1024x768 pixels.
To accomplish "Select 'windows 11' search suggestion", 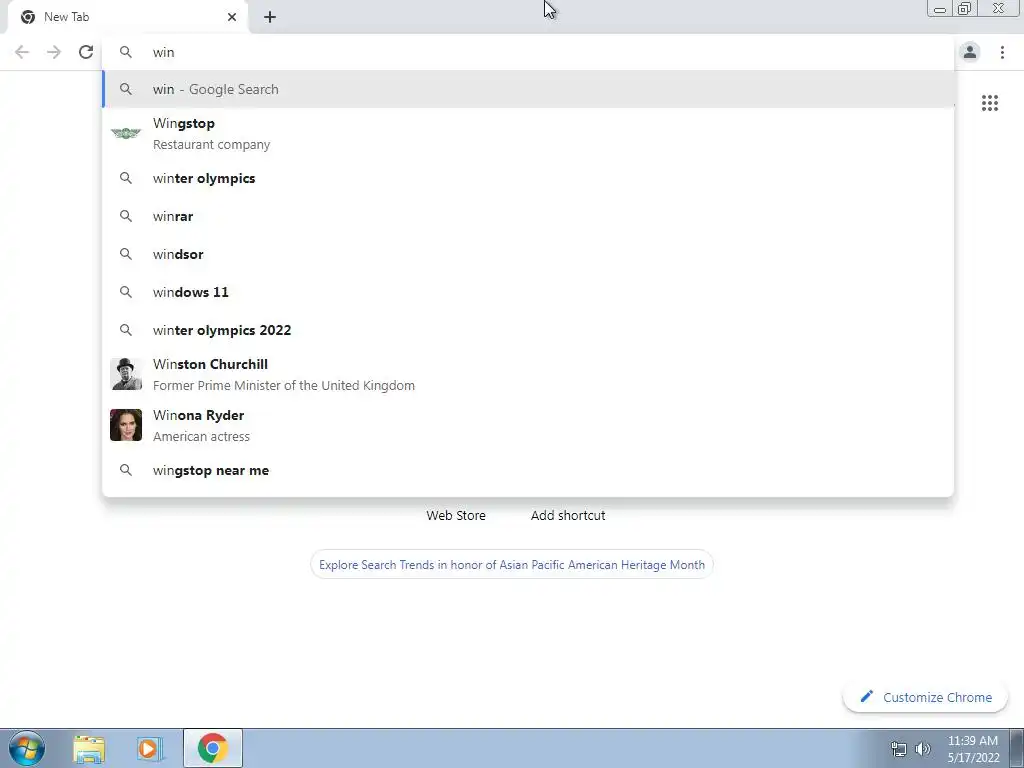I will coord(528,292).
